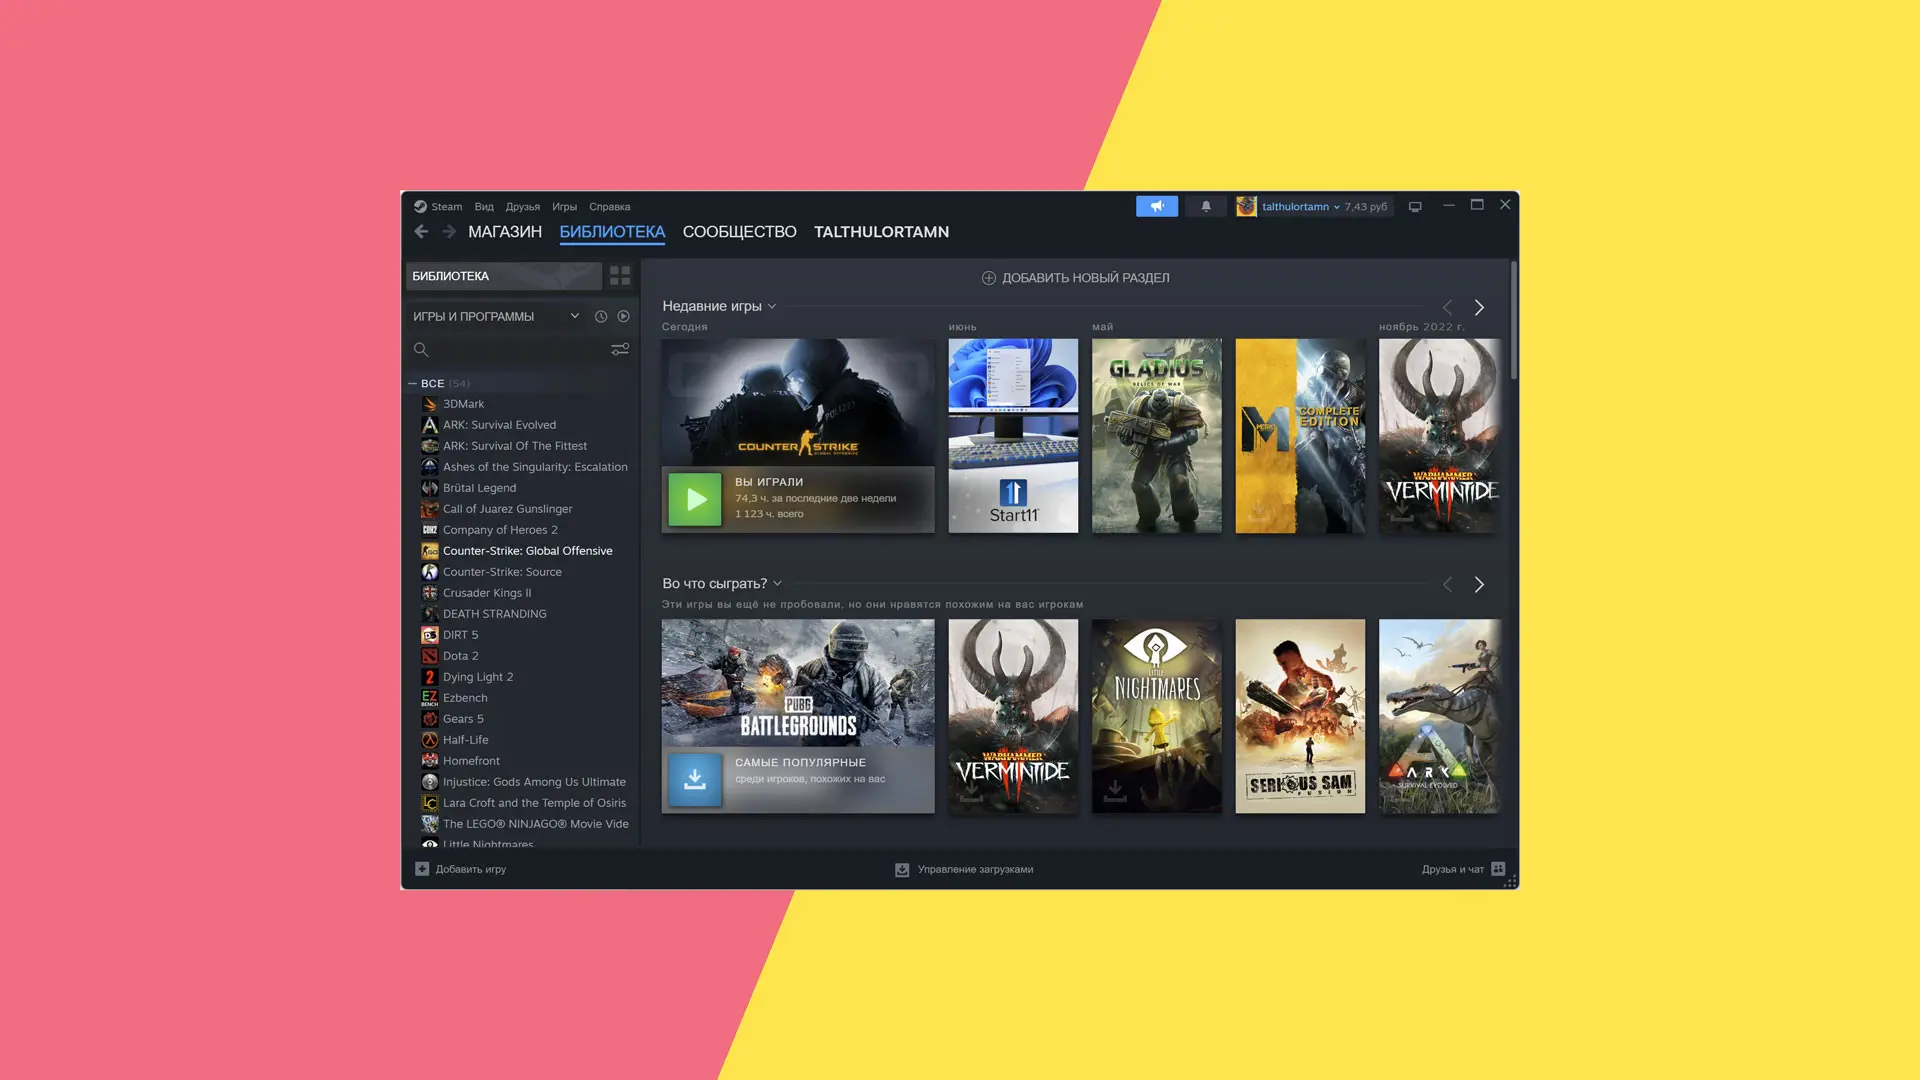Play Counter-Strike with the green play button

(695, 499)
